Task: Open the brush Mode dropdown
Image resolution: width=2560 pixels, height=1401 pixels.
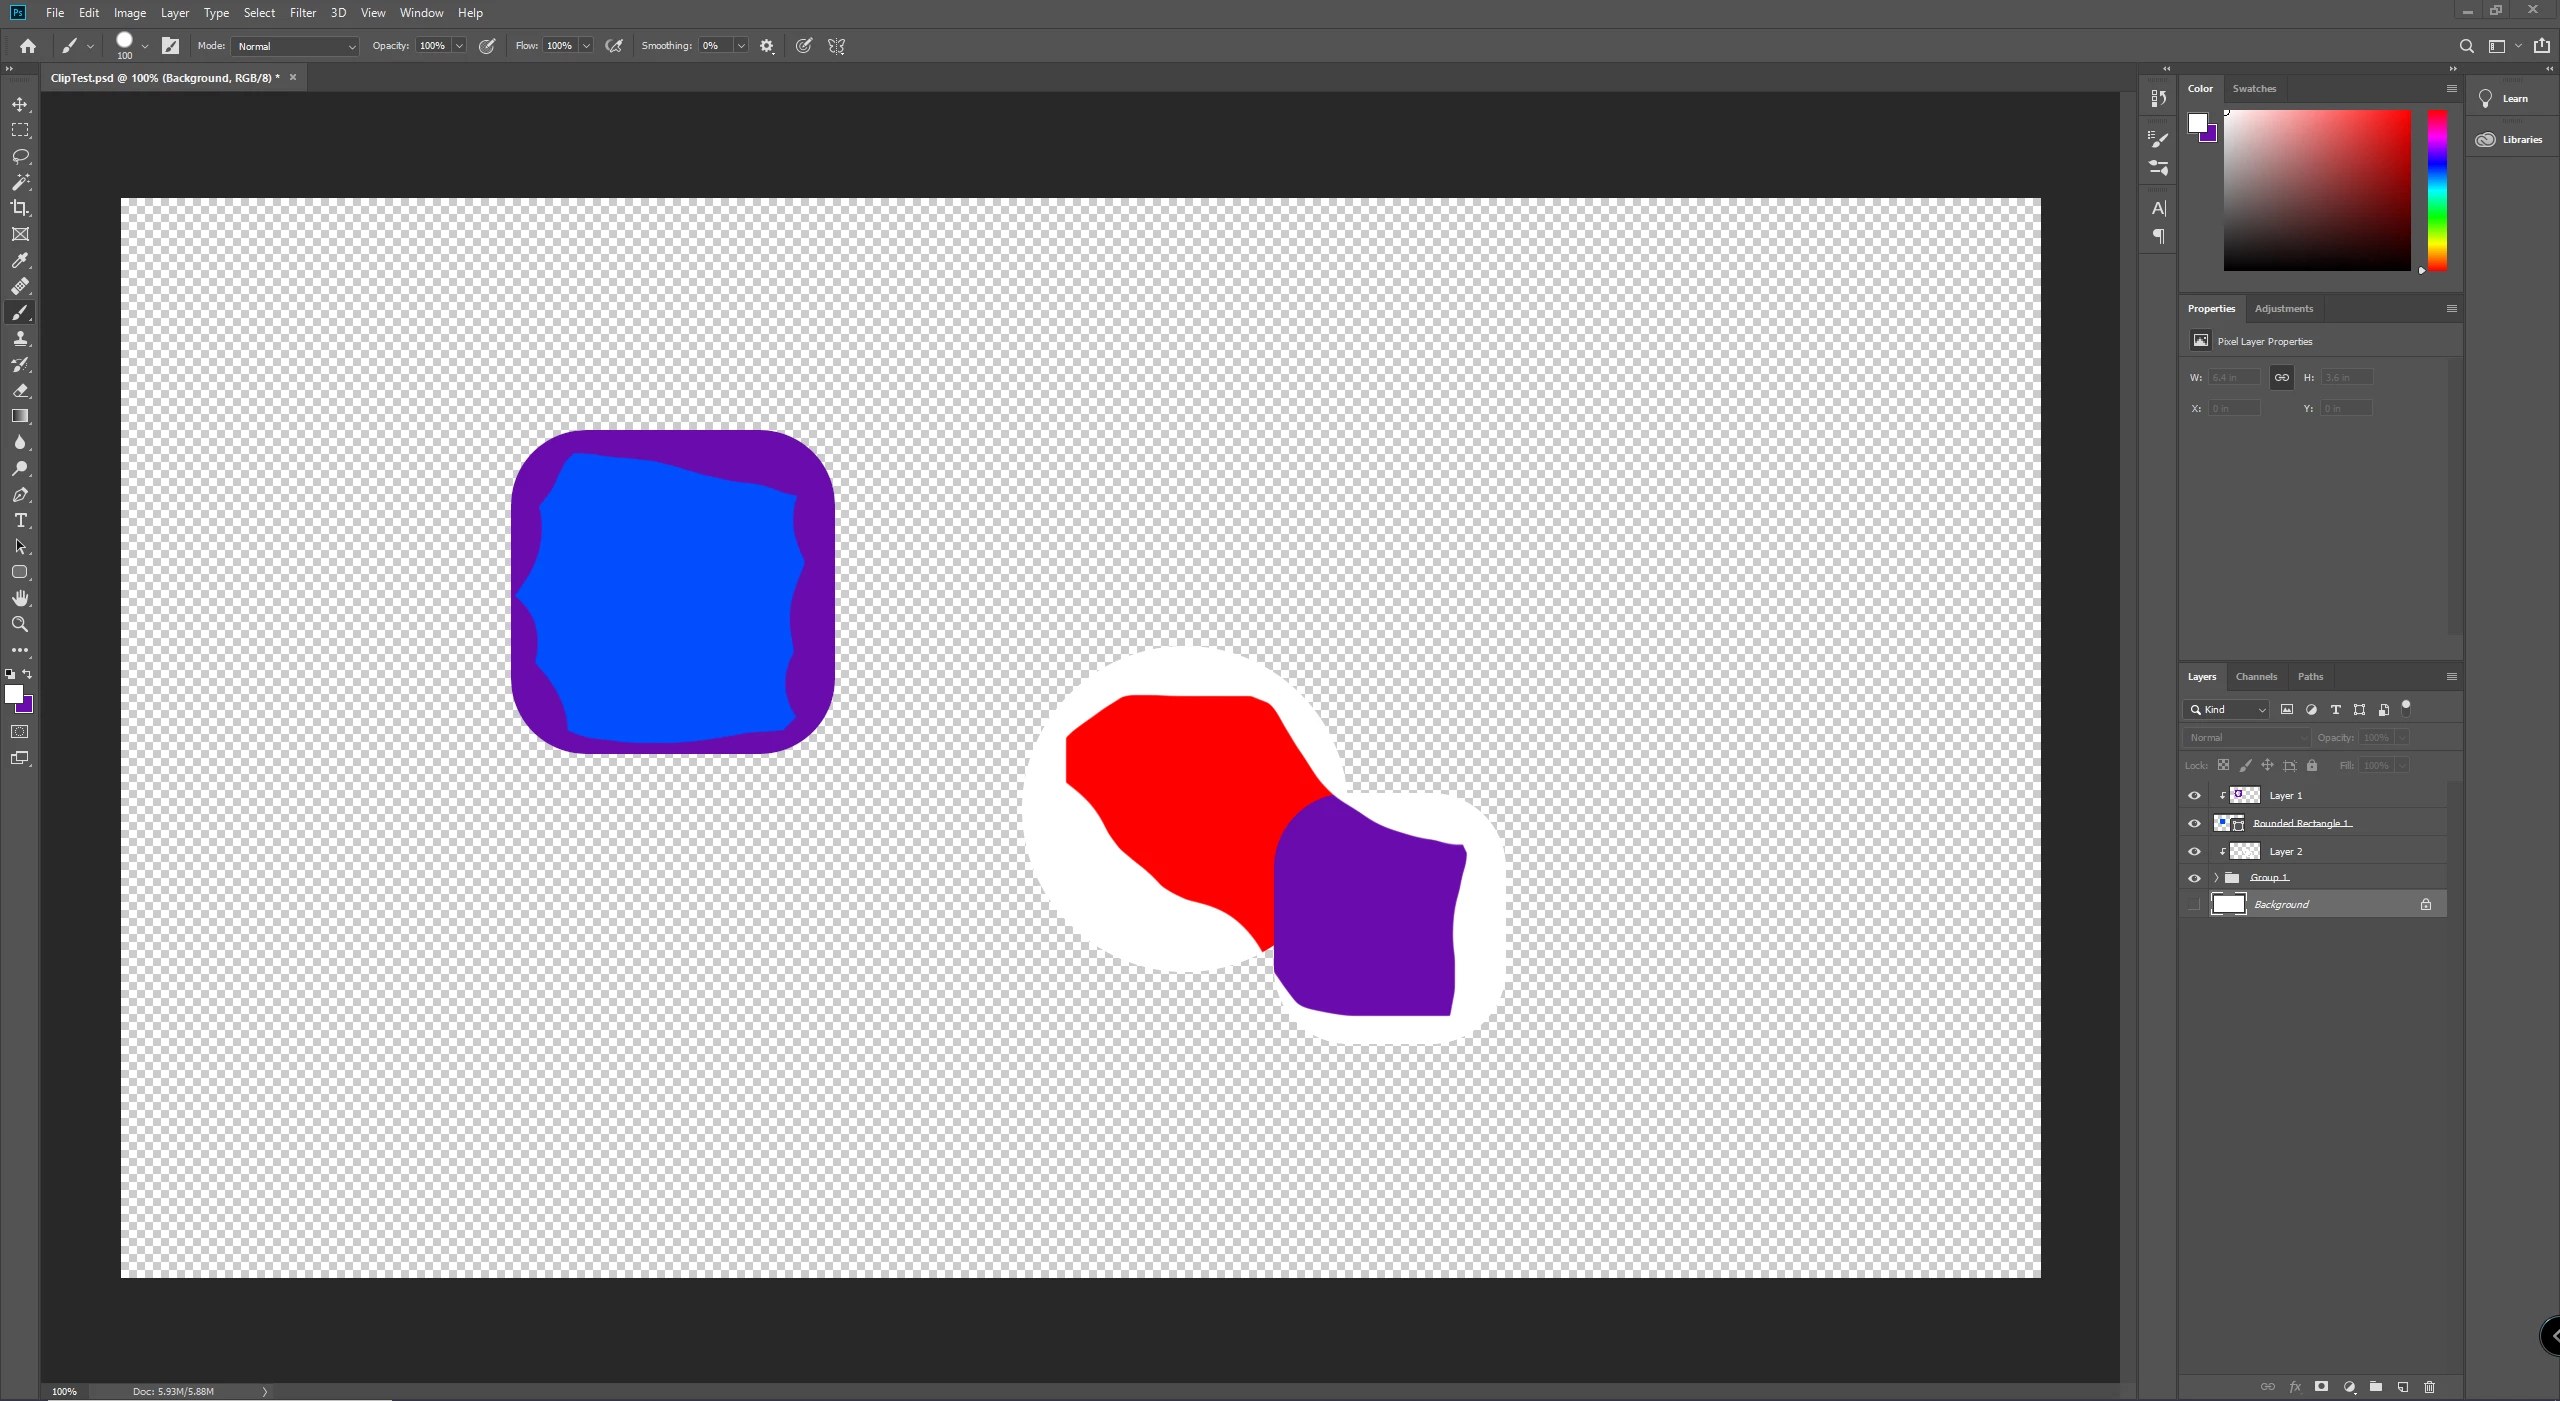Action: coord(295,47)
